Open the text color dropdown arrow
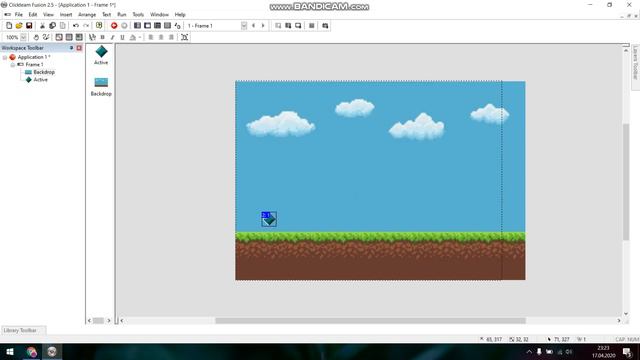The height and width of the screenshot is (360, 640). click(x=140, y=37)
